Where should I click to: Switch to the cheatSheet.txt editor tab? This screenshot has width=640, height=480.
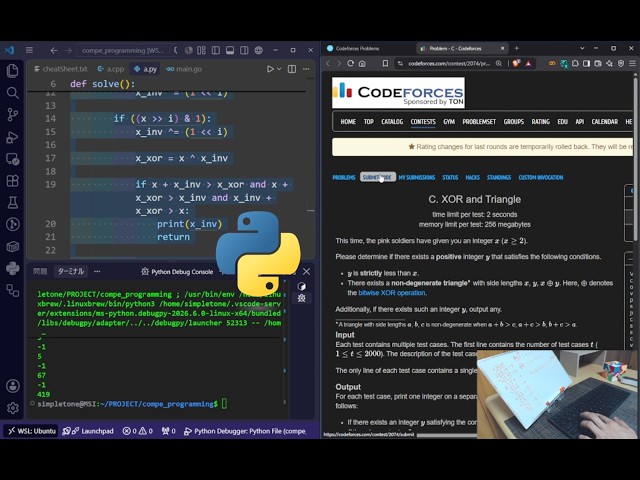[x=61, y=69]
